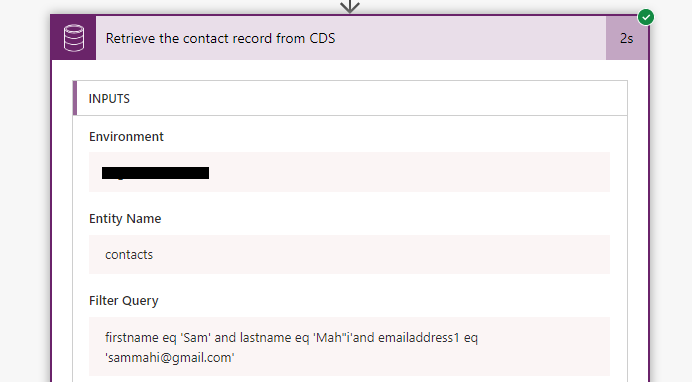Click the Filter Query value box

point(349,347)
